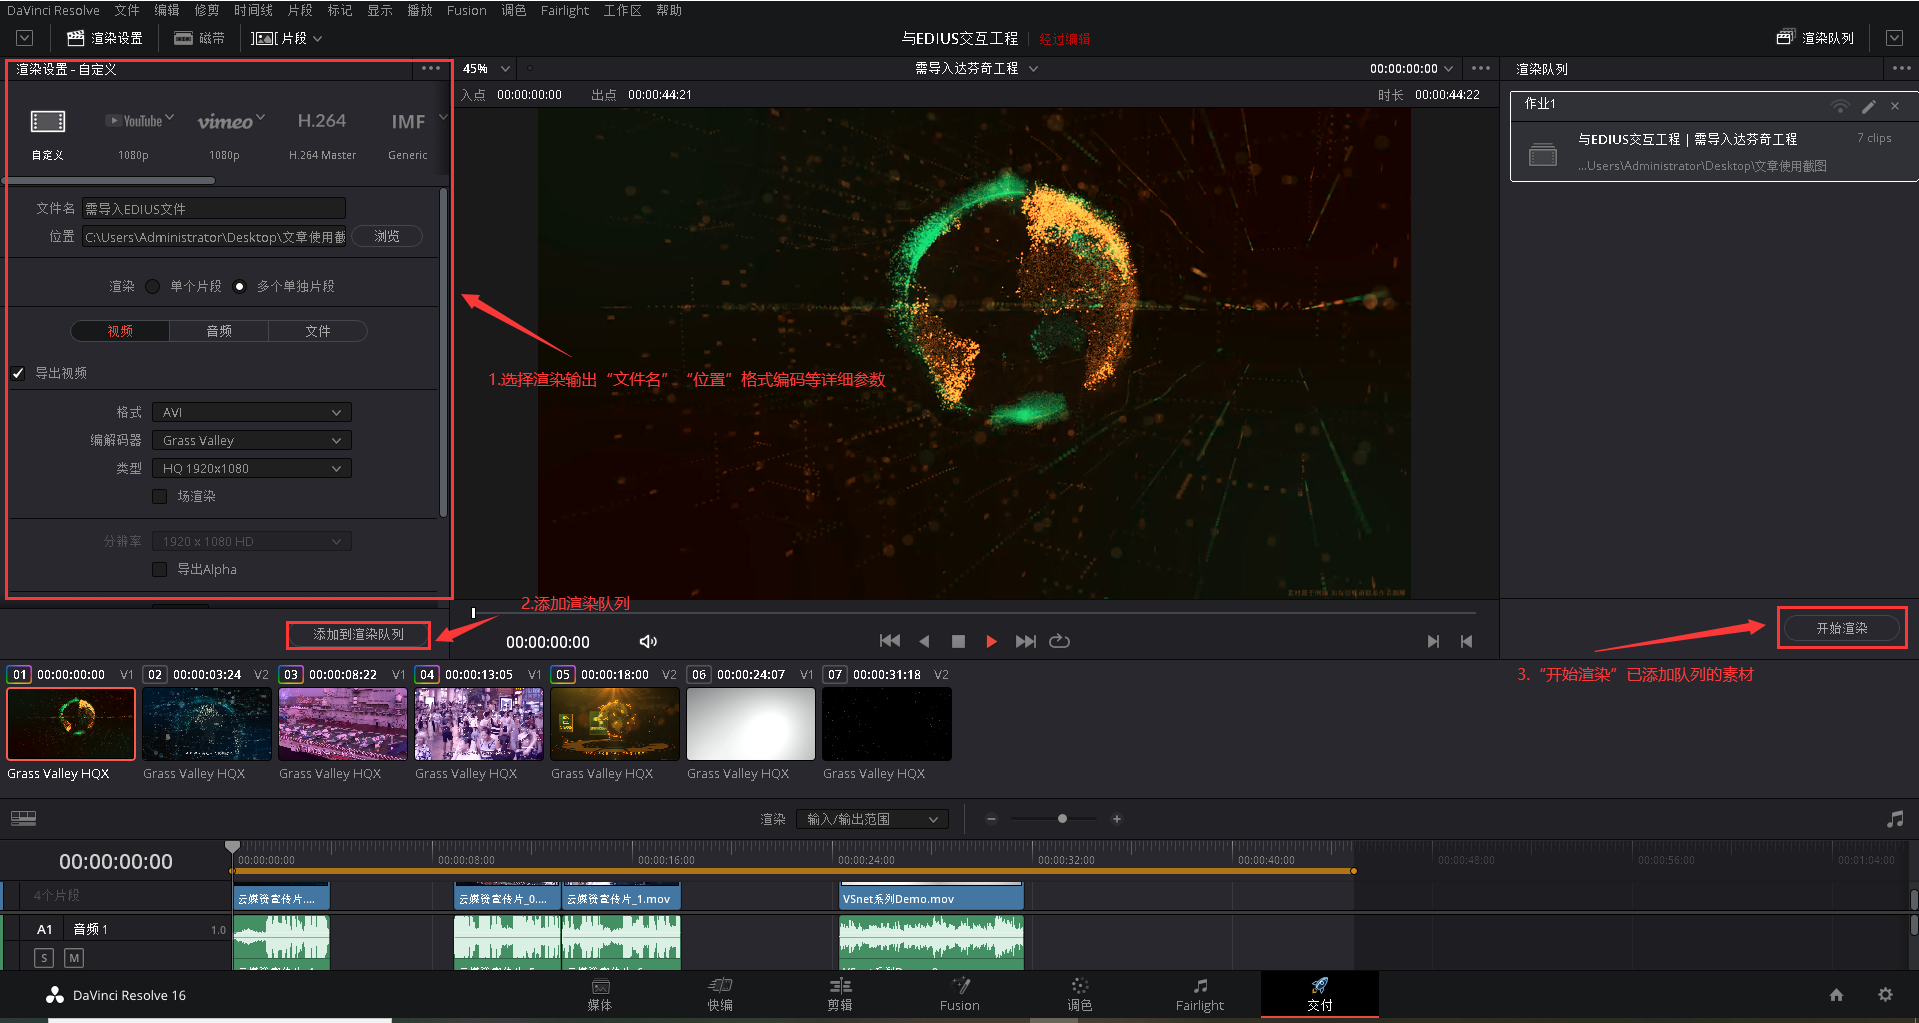The image size is (1919, 1023).
Task: Expand the Grass Valley codec dropdown
Action: tap(251, 440)
